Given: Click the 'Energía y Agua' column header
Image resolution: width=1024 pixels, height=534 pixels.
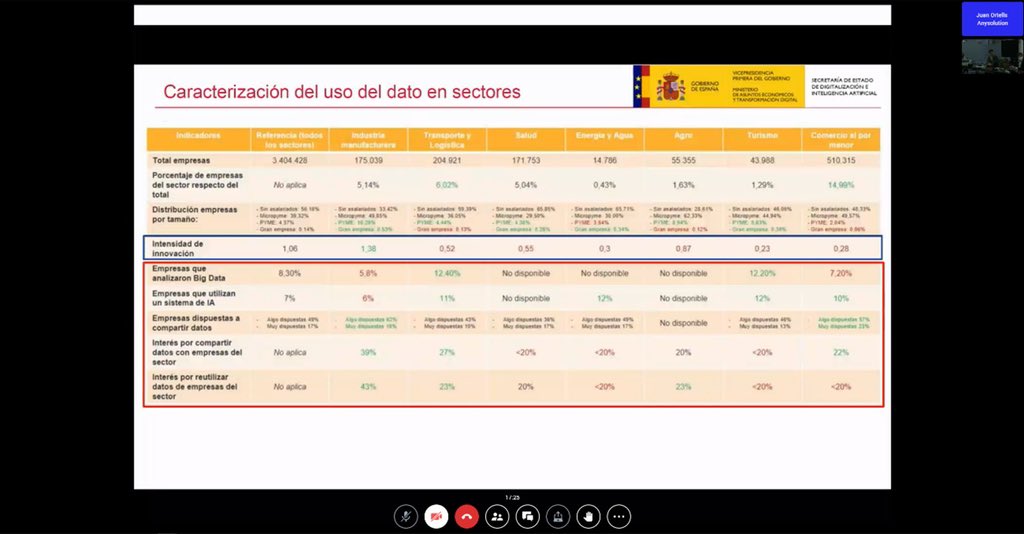Looking at the screenshot, I should tap(605, 136).
